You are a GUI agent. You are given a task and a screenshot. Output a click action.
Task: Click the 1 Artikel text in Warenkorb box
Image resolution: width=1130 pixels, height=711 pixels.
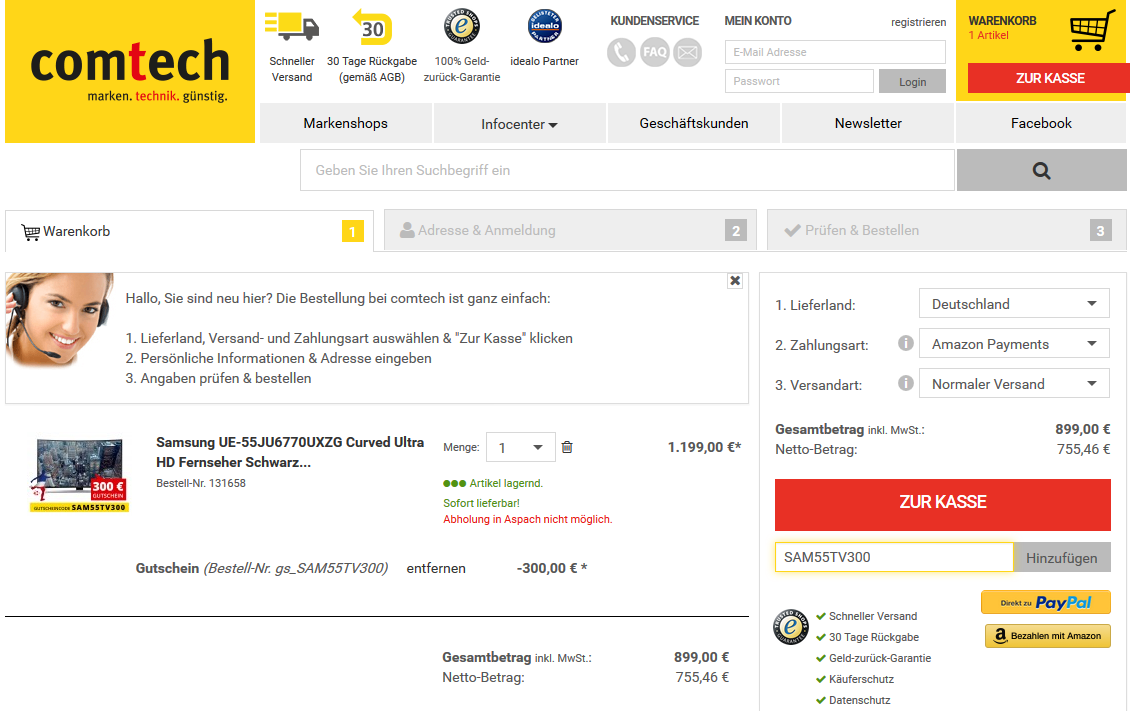pyautogui.click(x=988, y=35)
